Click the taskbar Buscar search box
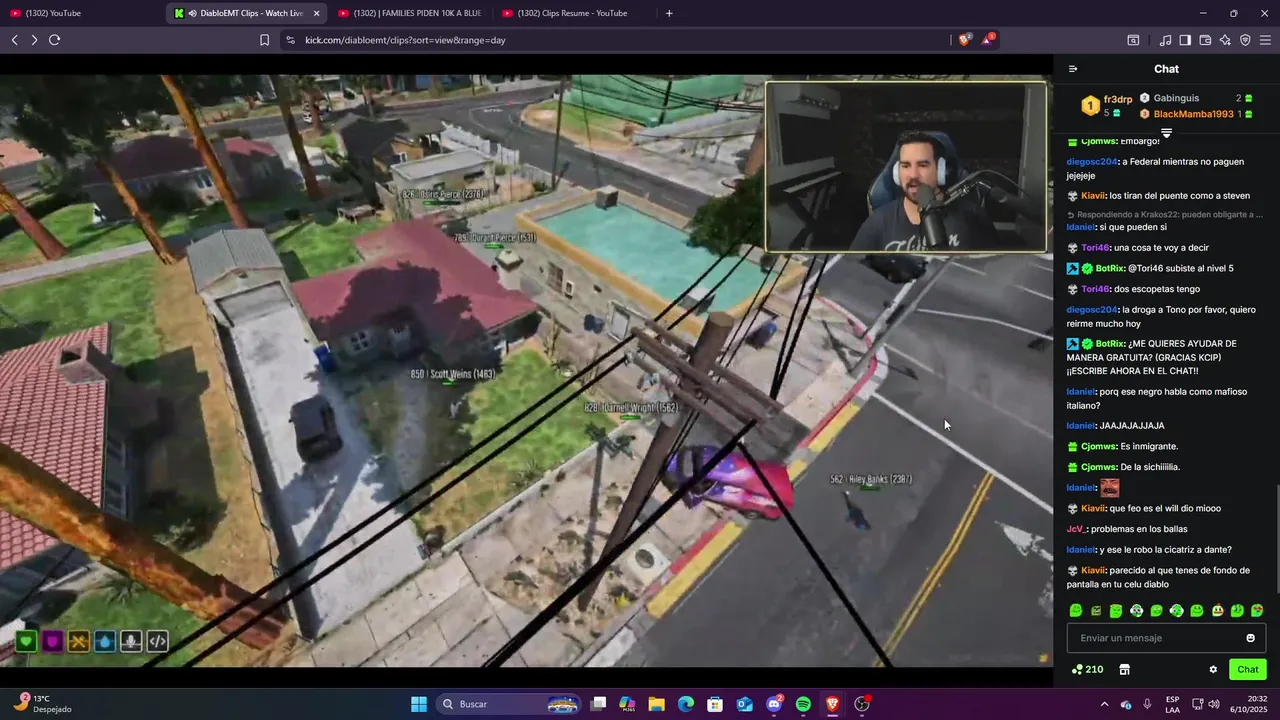Image resolution: width=1280 pixels, height=720 pixels. [510, 704]
